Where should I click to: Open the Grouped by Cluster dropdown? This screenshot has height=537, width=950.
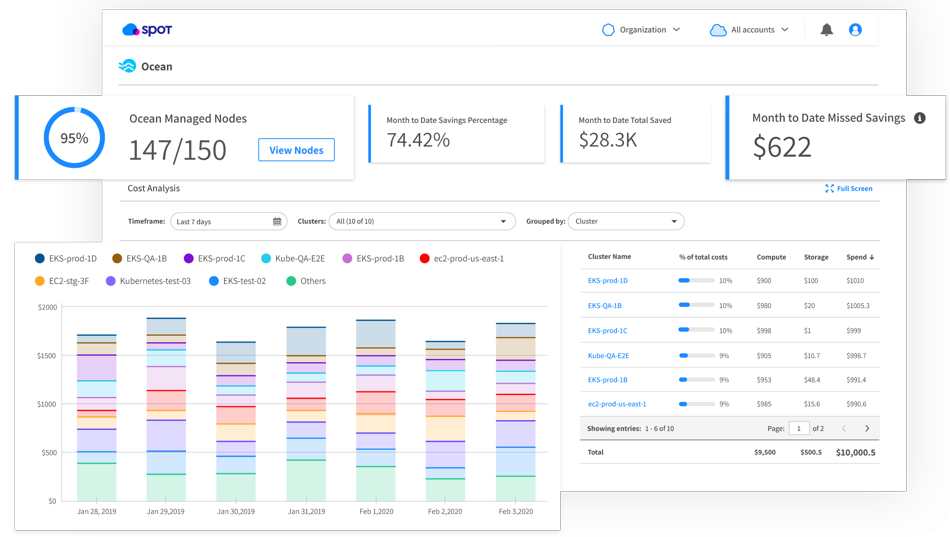tap(626, 221)
